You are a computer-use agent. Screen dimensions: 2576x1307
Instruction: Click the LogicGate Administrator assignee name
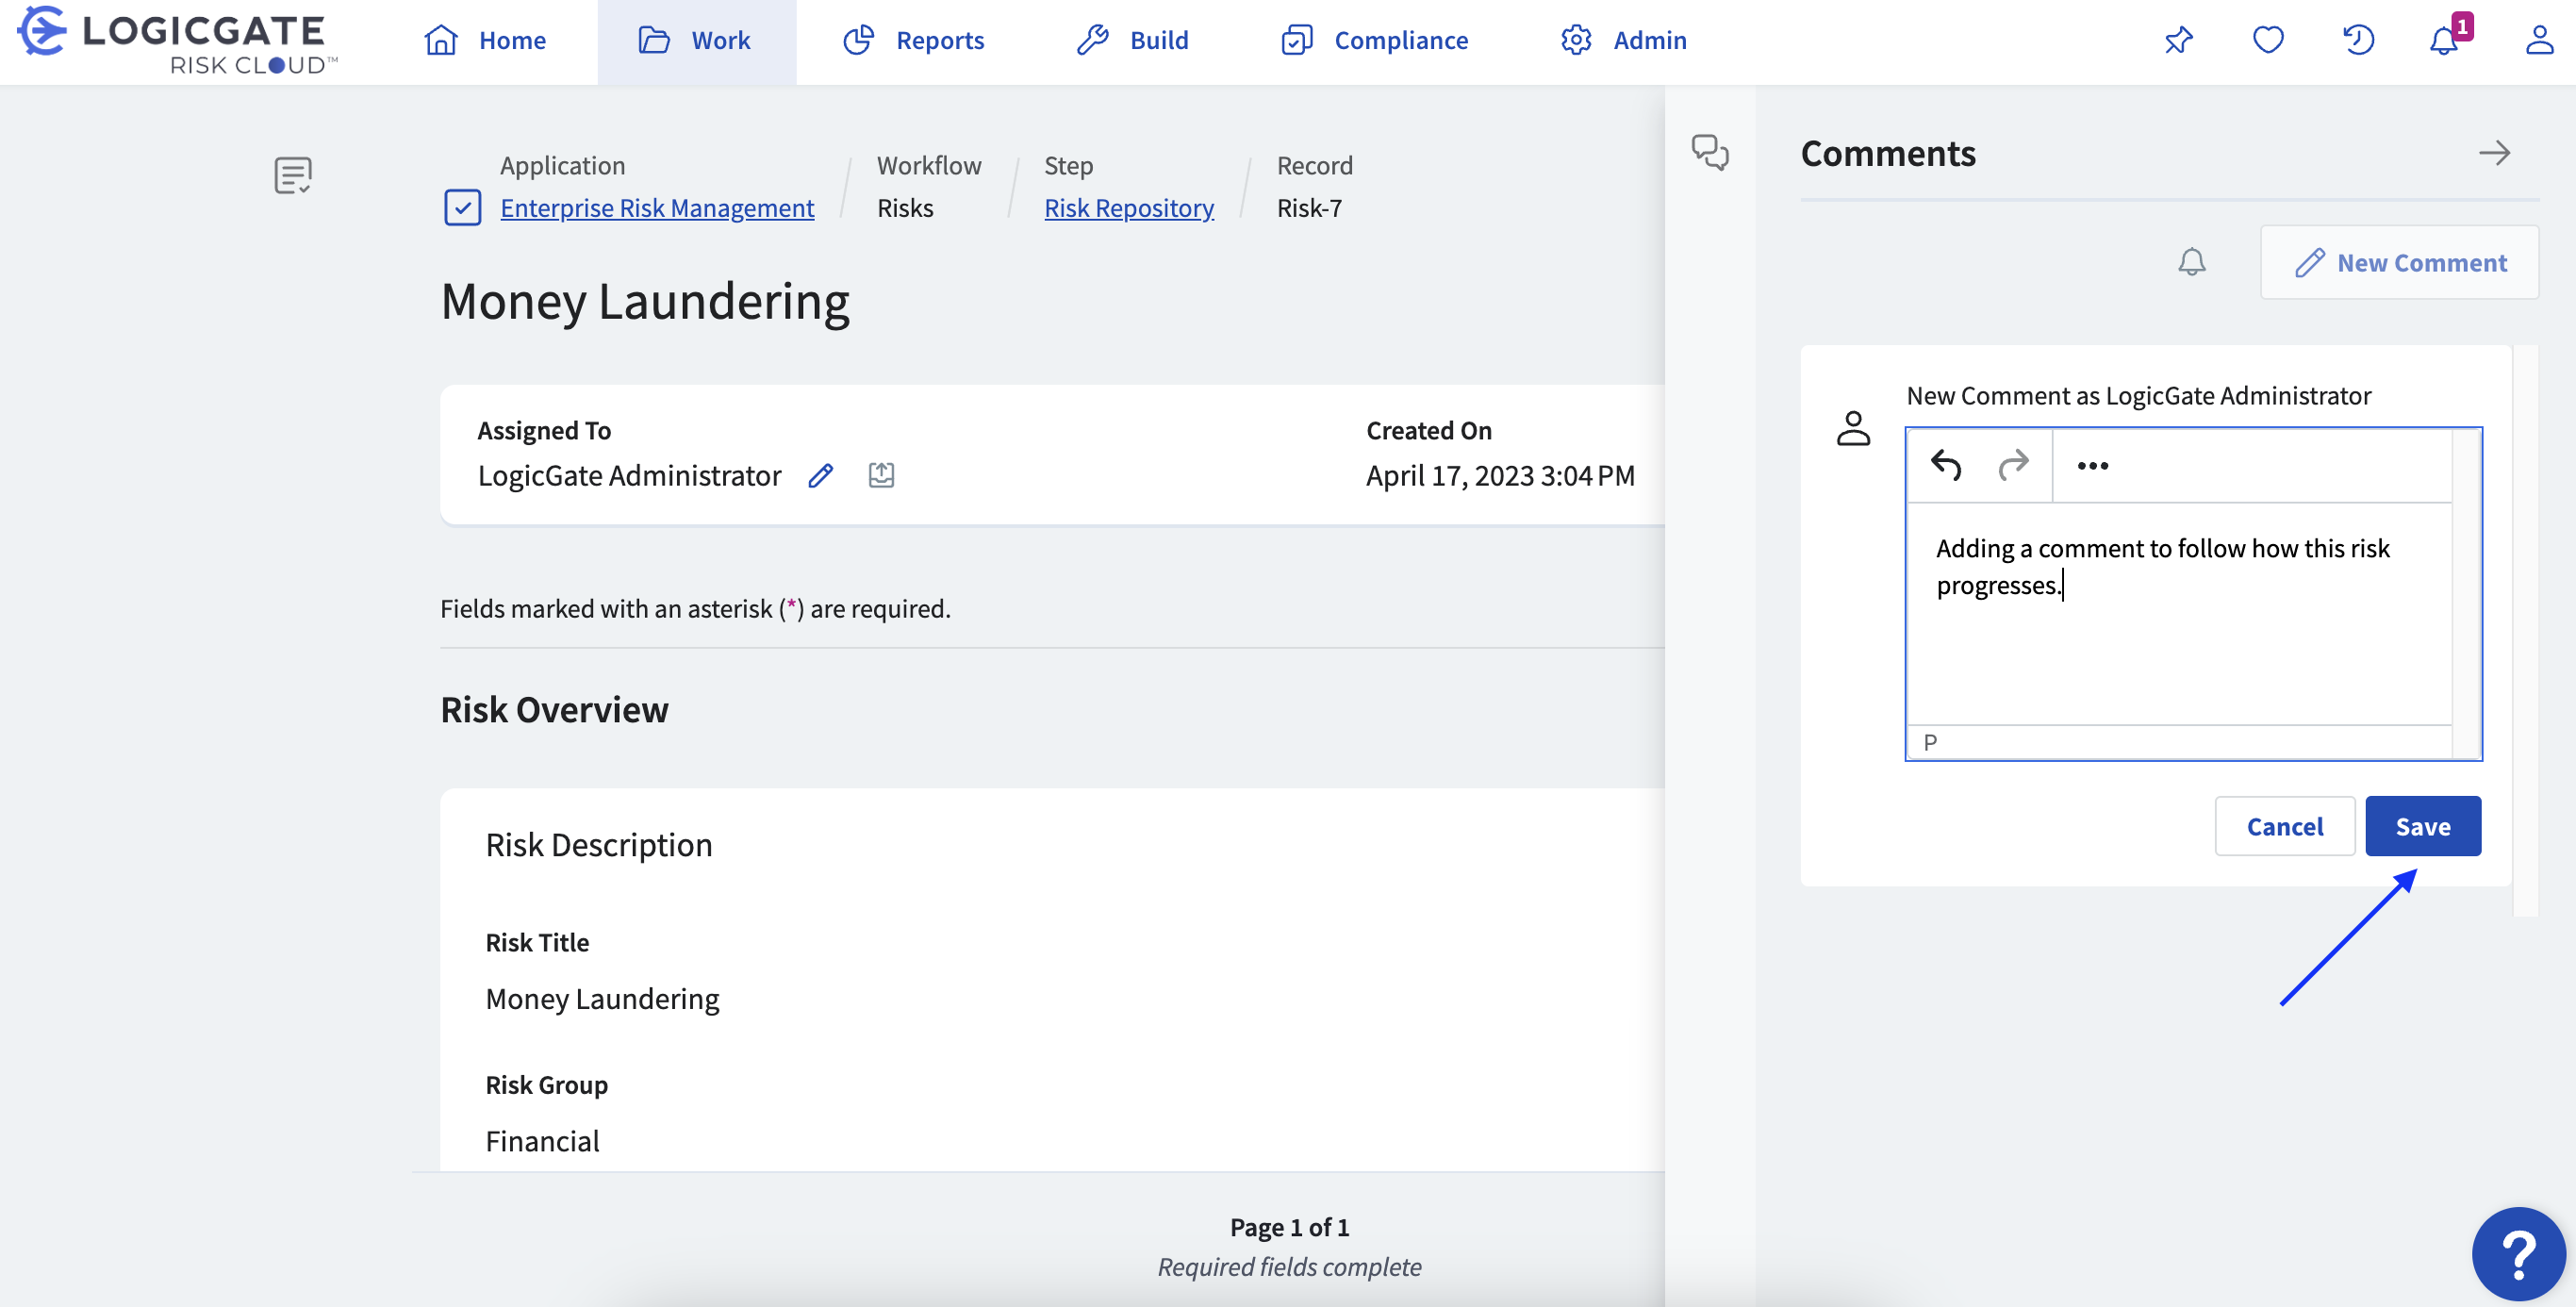point(629,475)
